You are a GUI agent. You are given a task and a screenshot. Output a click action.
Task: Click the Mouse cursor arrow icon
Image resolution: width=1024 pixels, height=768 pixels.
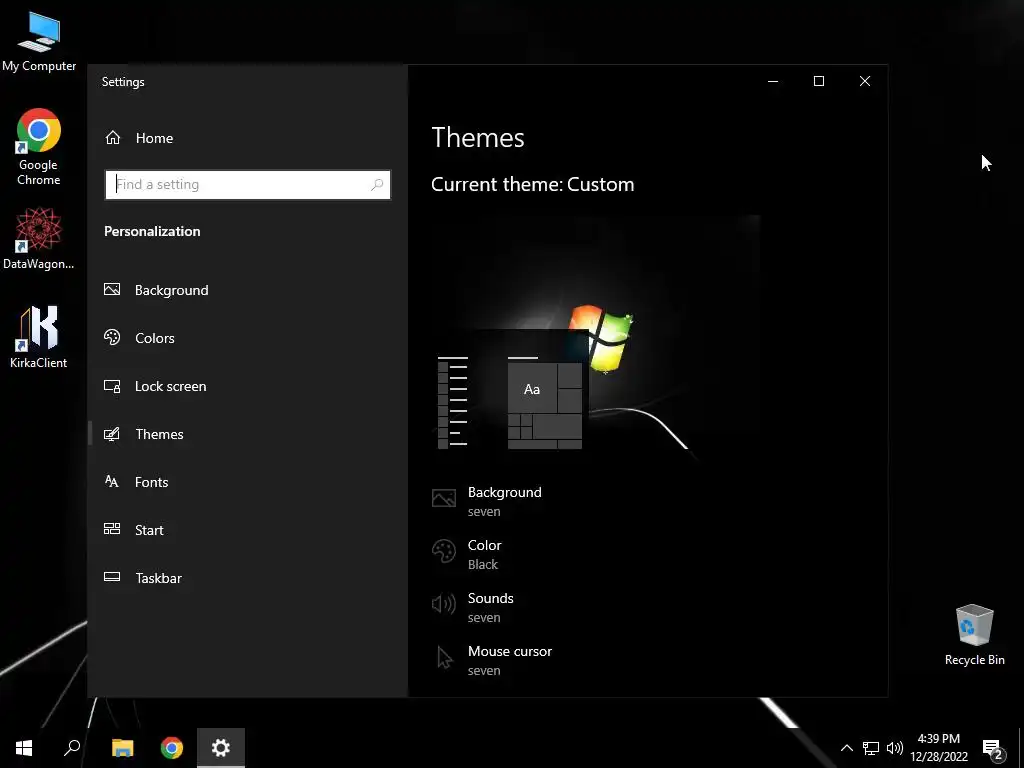coord(445,657)
